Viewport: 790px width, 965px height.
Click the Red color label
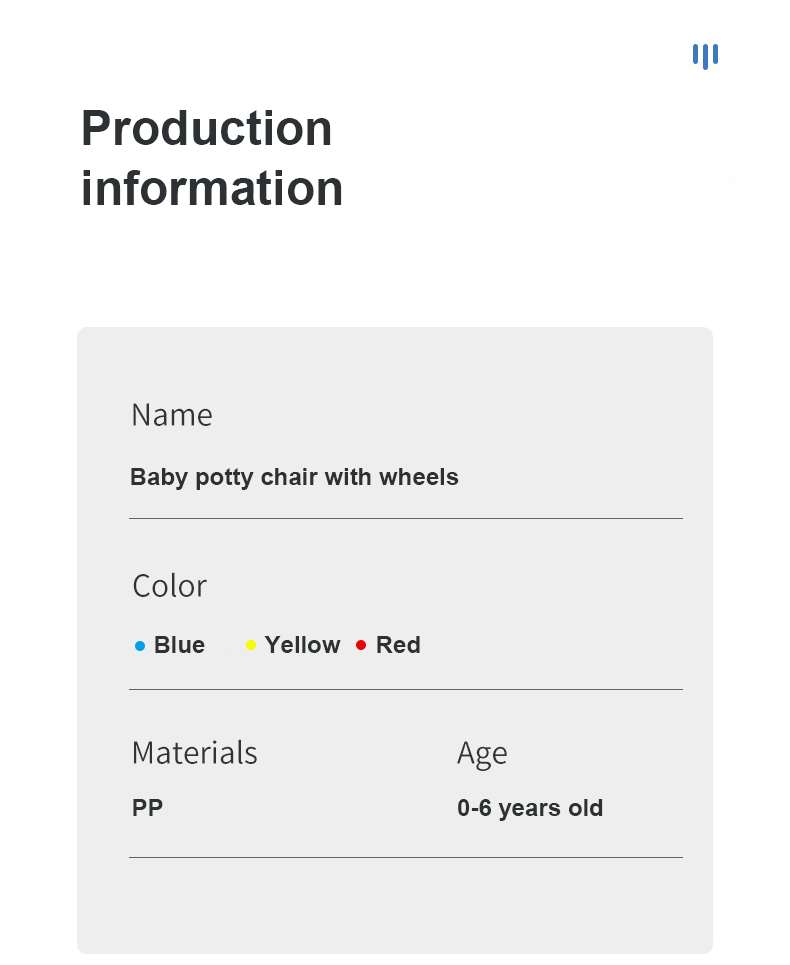(398, 645)
